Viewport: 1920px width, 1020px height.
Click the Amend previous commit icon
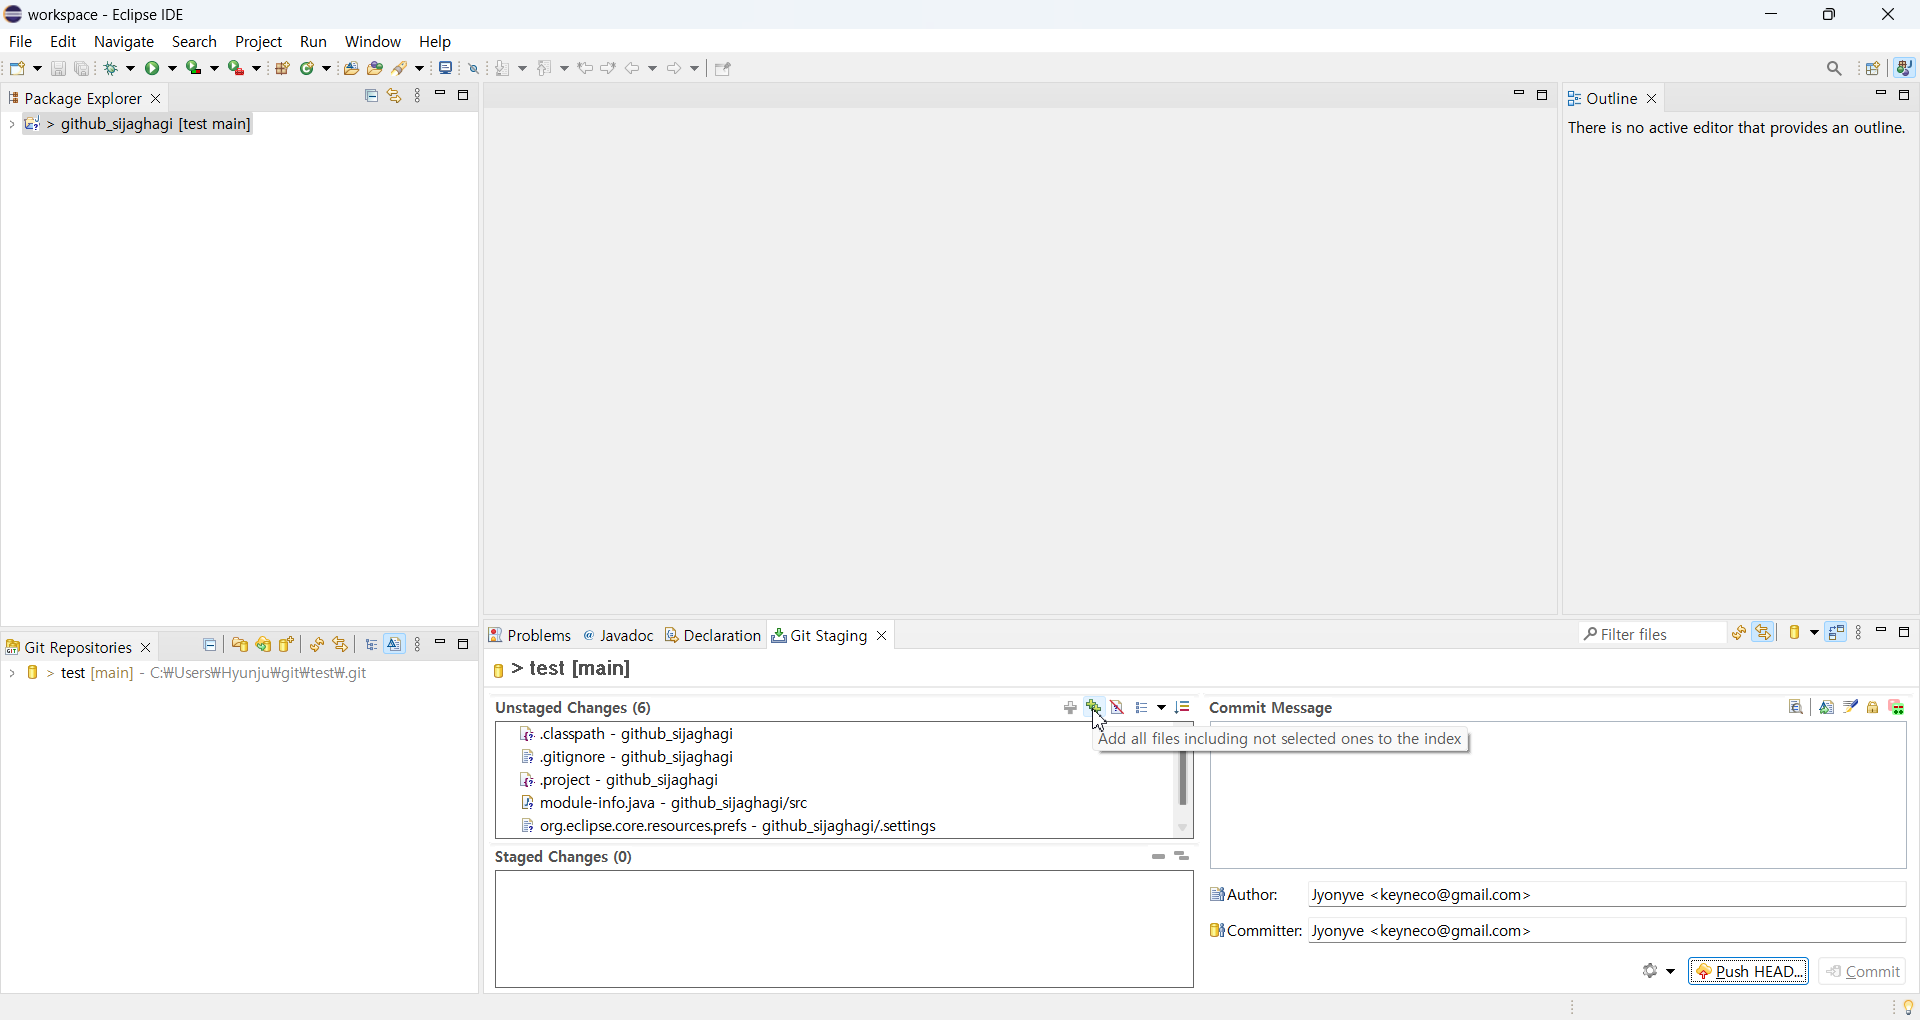[x=1828, y=708]
